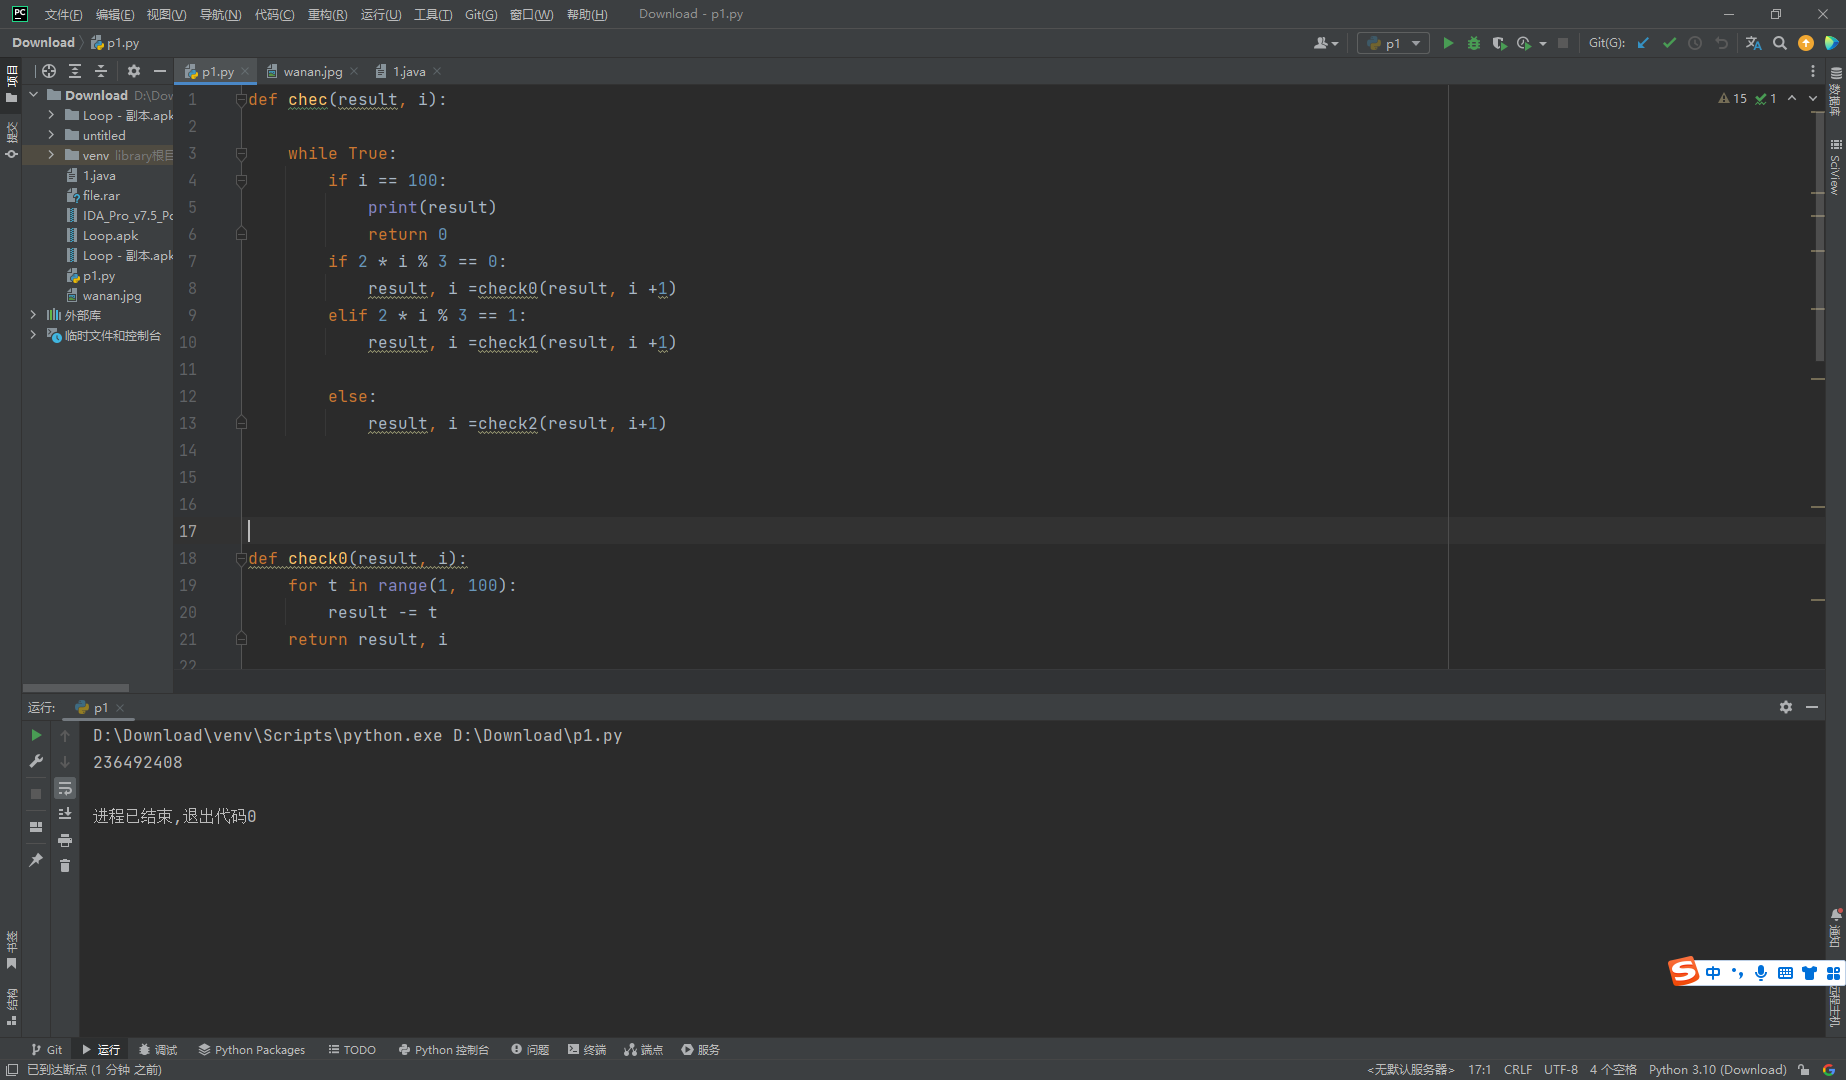Open the 调试 debug tool window
The width and height of the screenshot is (1846, 1080).
[x=158, y=1049]
